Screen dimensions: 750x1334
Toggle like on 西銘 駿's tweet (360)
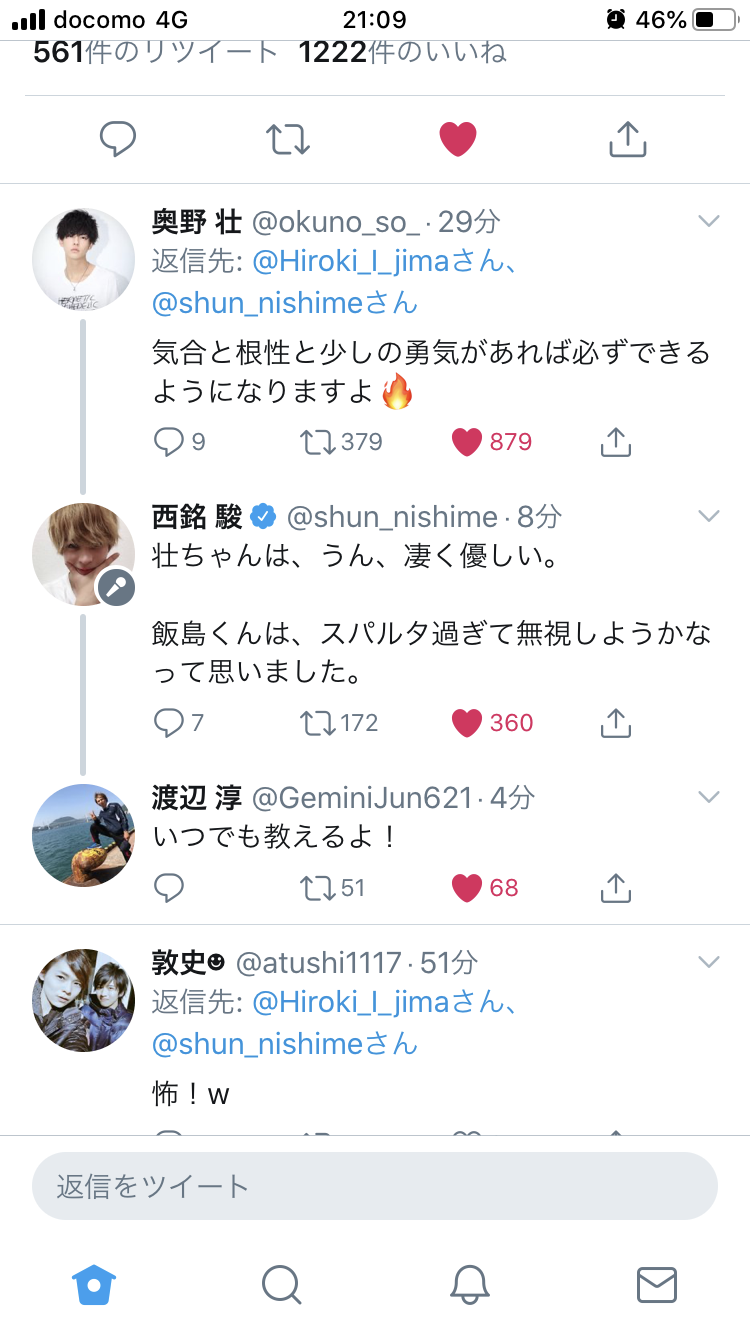click(x=467, y=722)
